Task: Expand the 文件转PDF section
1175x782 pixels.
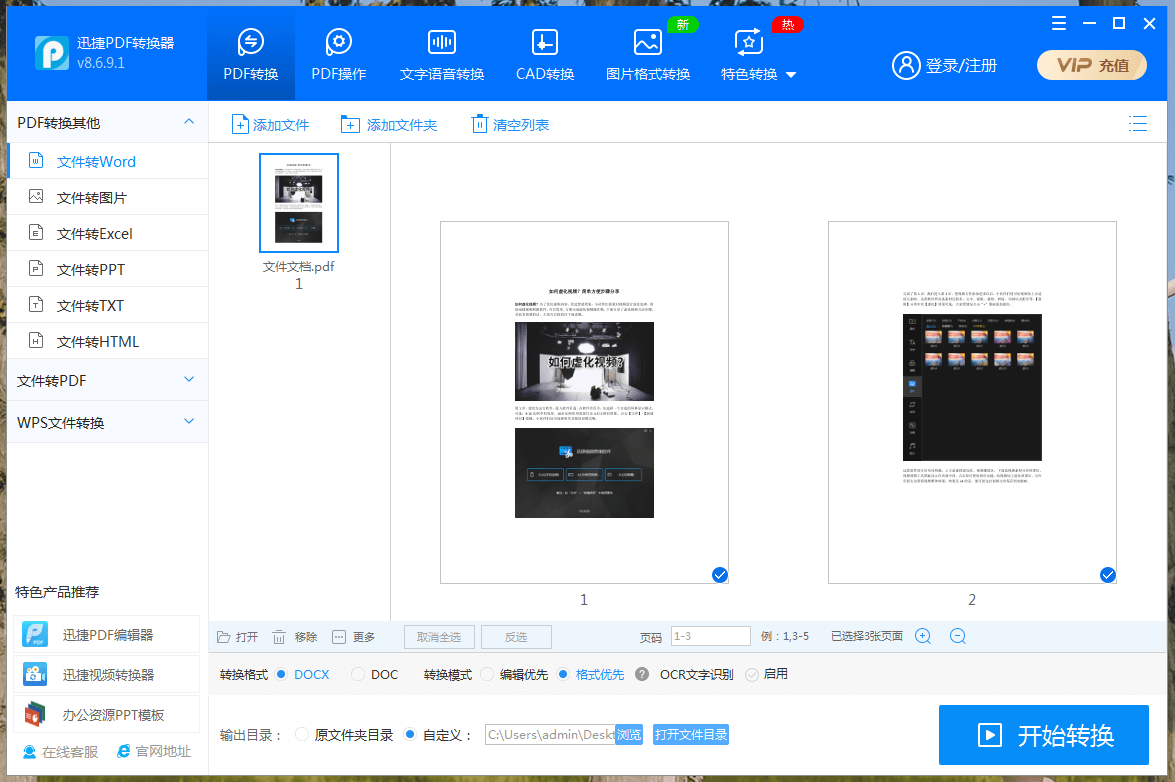Action: pyautogui.click(x=107, y=380)
